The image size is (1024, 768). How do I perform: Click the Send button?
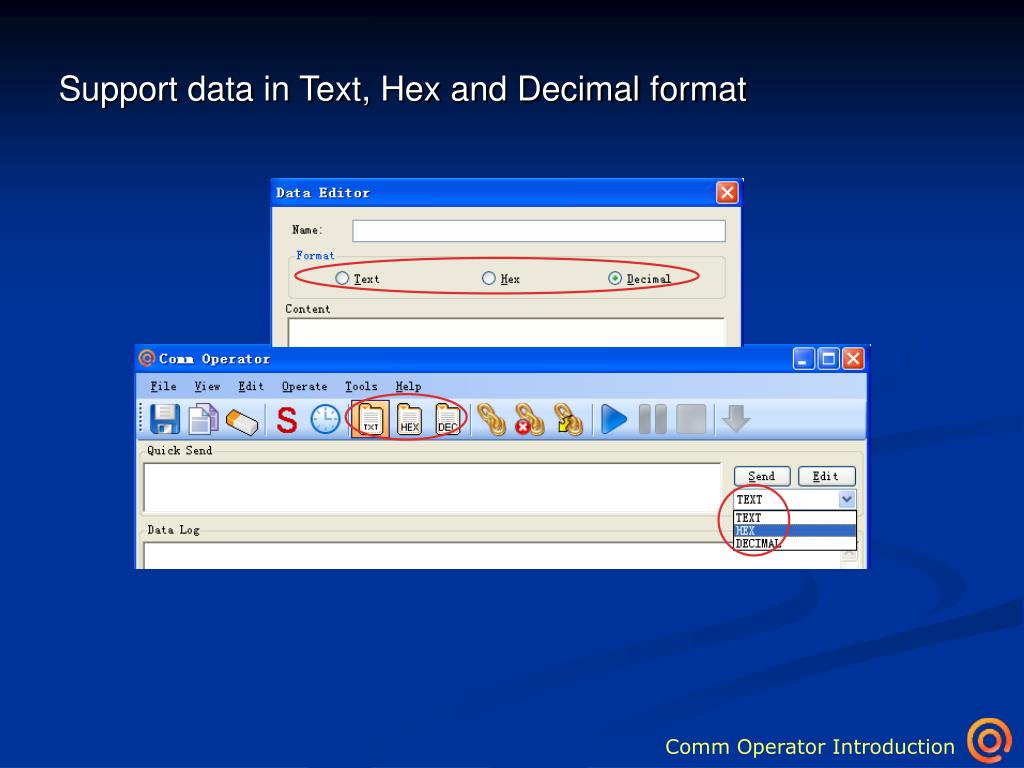761,476
